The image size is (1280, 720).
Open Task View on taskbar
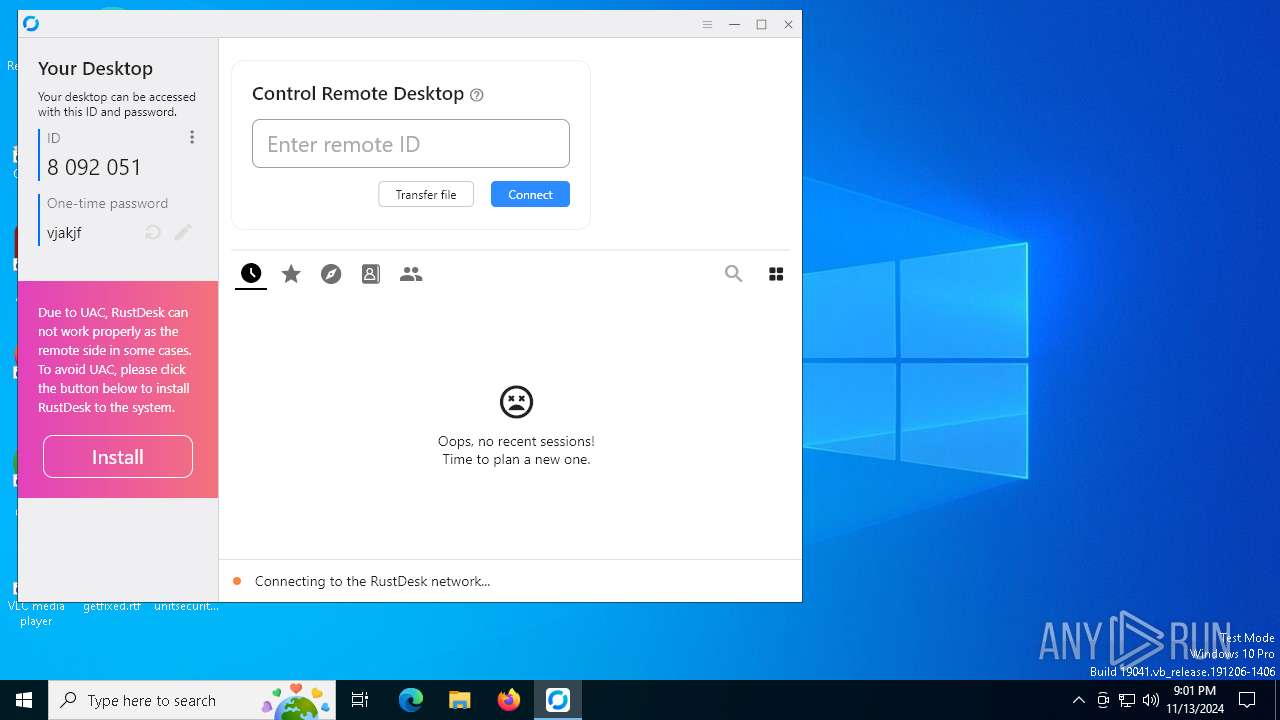point(360,700)
